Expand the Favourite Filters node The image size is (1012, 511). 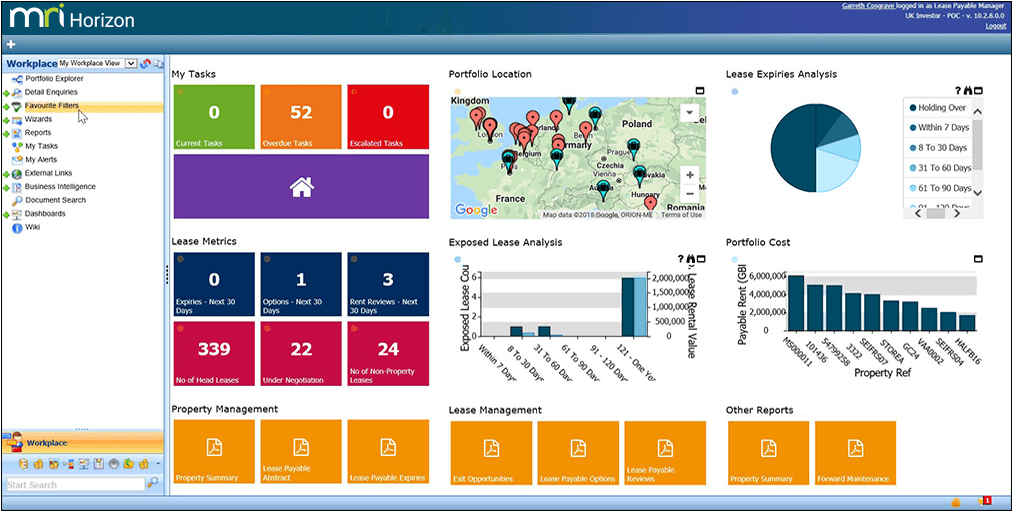[x=6, y=106]
